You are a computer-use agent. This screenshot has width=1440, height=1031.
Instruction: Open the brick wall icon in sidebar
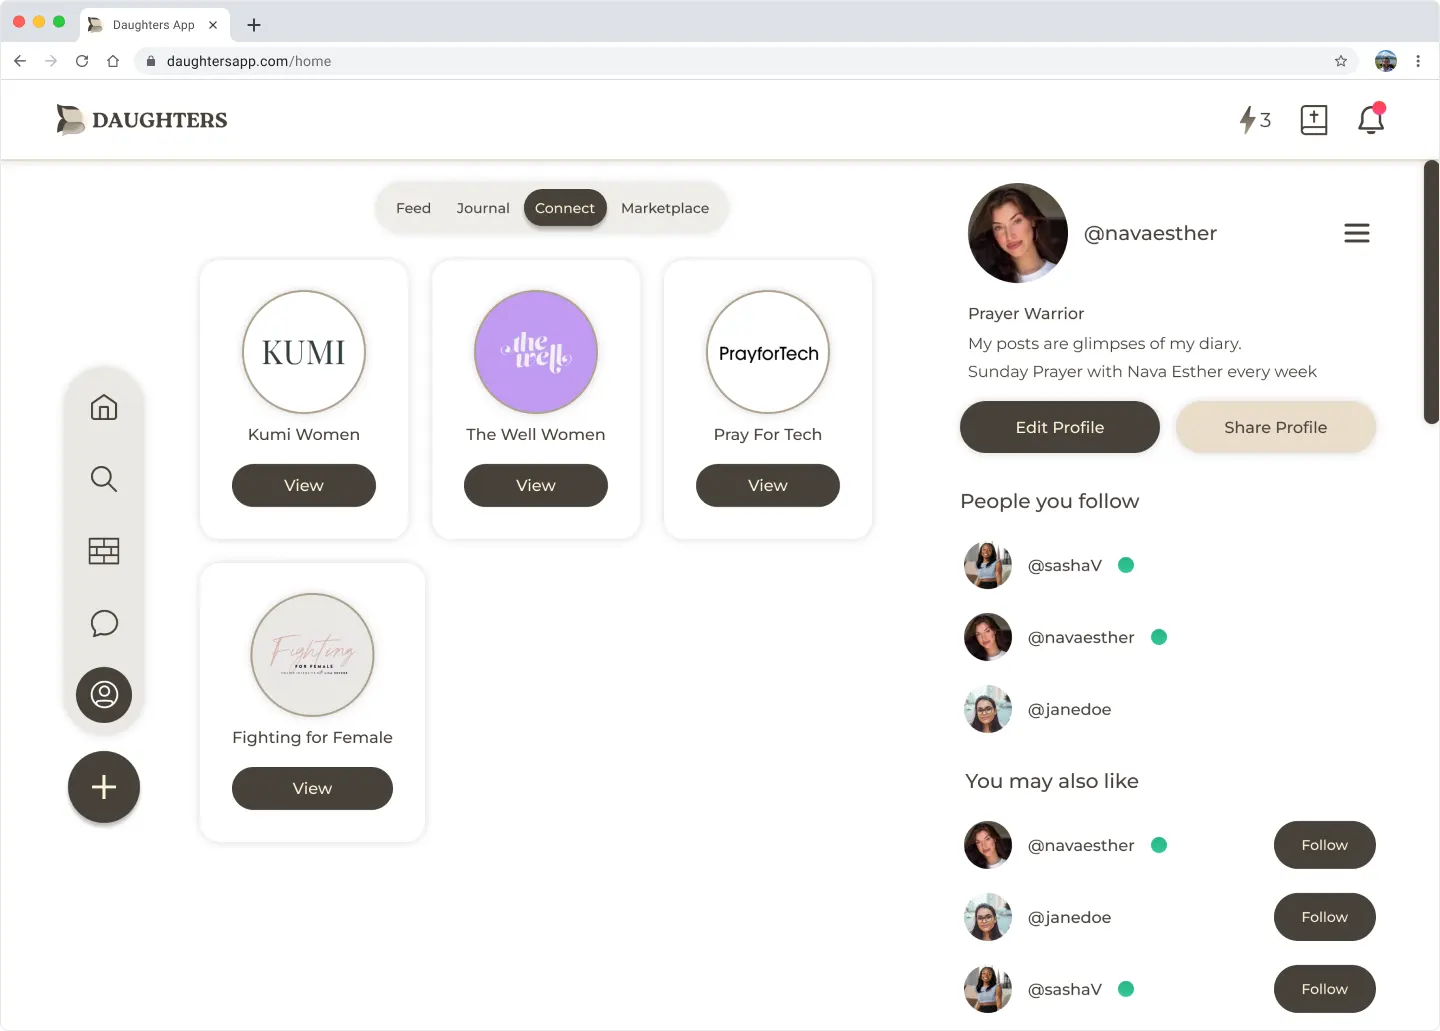[x=104, y=551]
